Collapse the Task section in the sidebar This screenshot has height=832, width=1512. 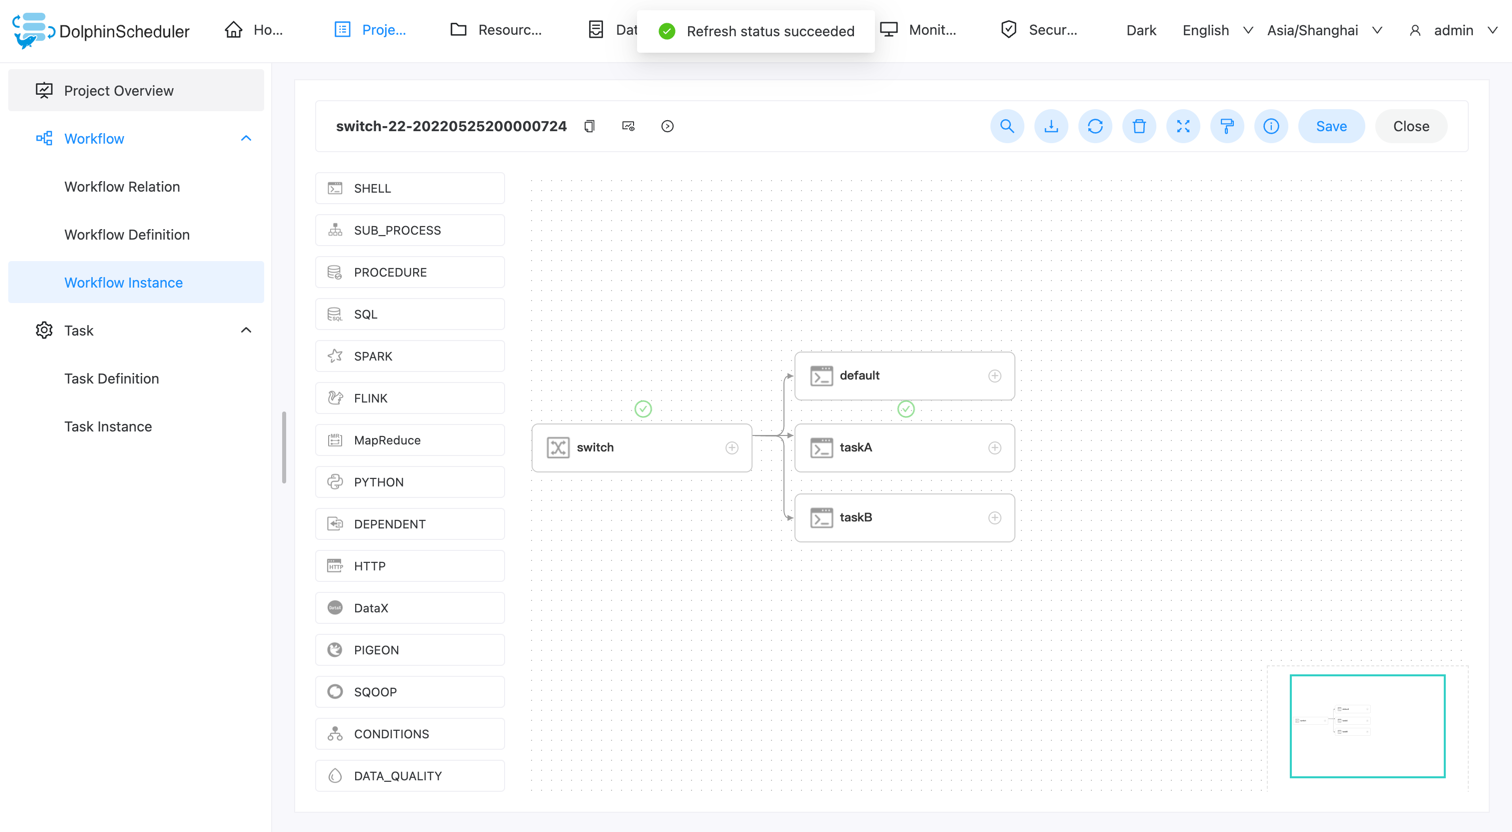tap(246, 330)
